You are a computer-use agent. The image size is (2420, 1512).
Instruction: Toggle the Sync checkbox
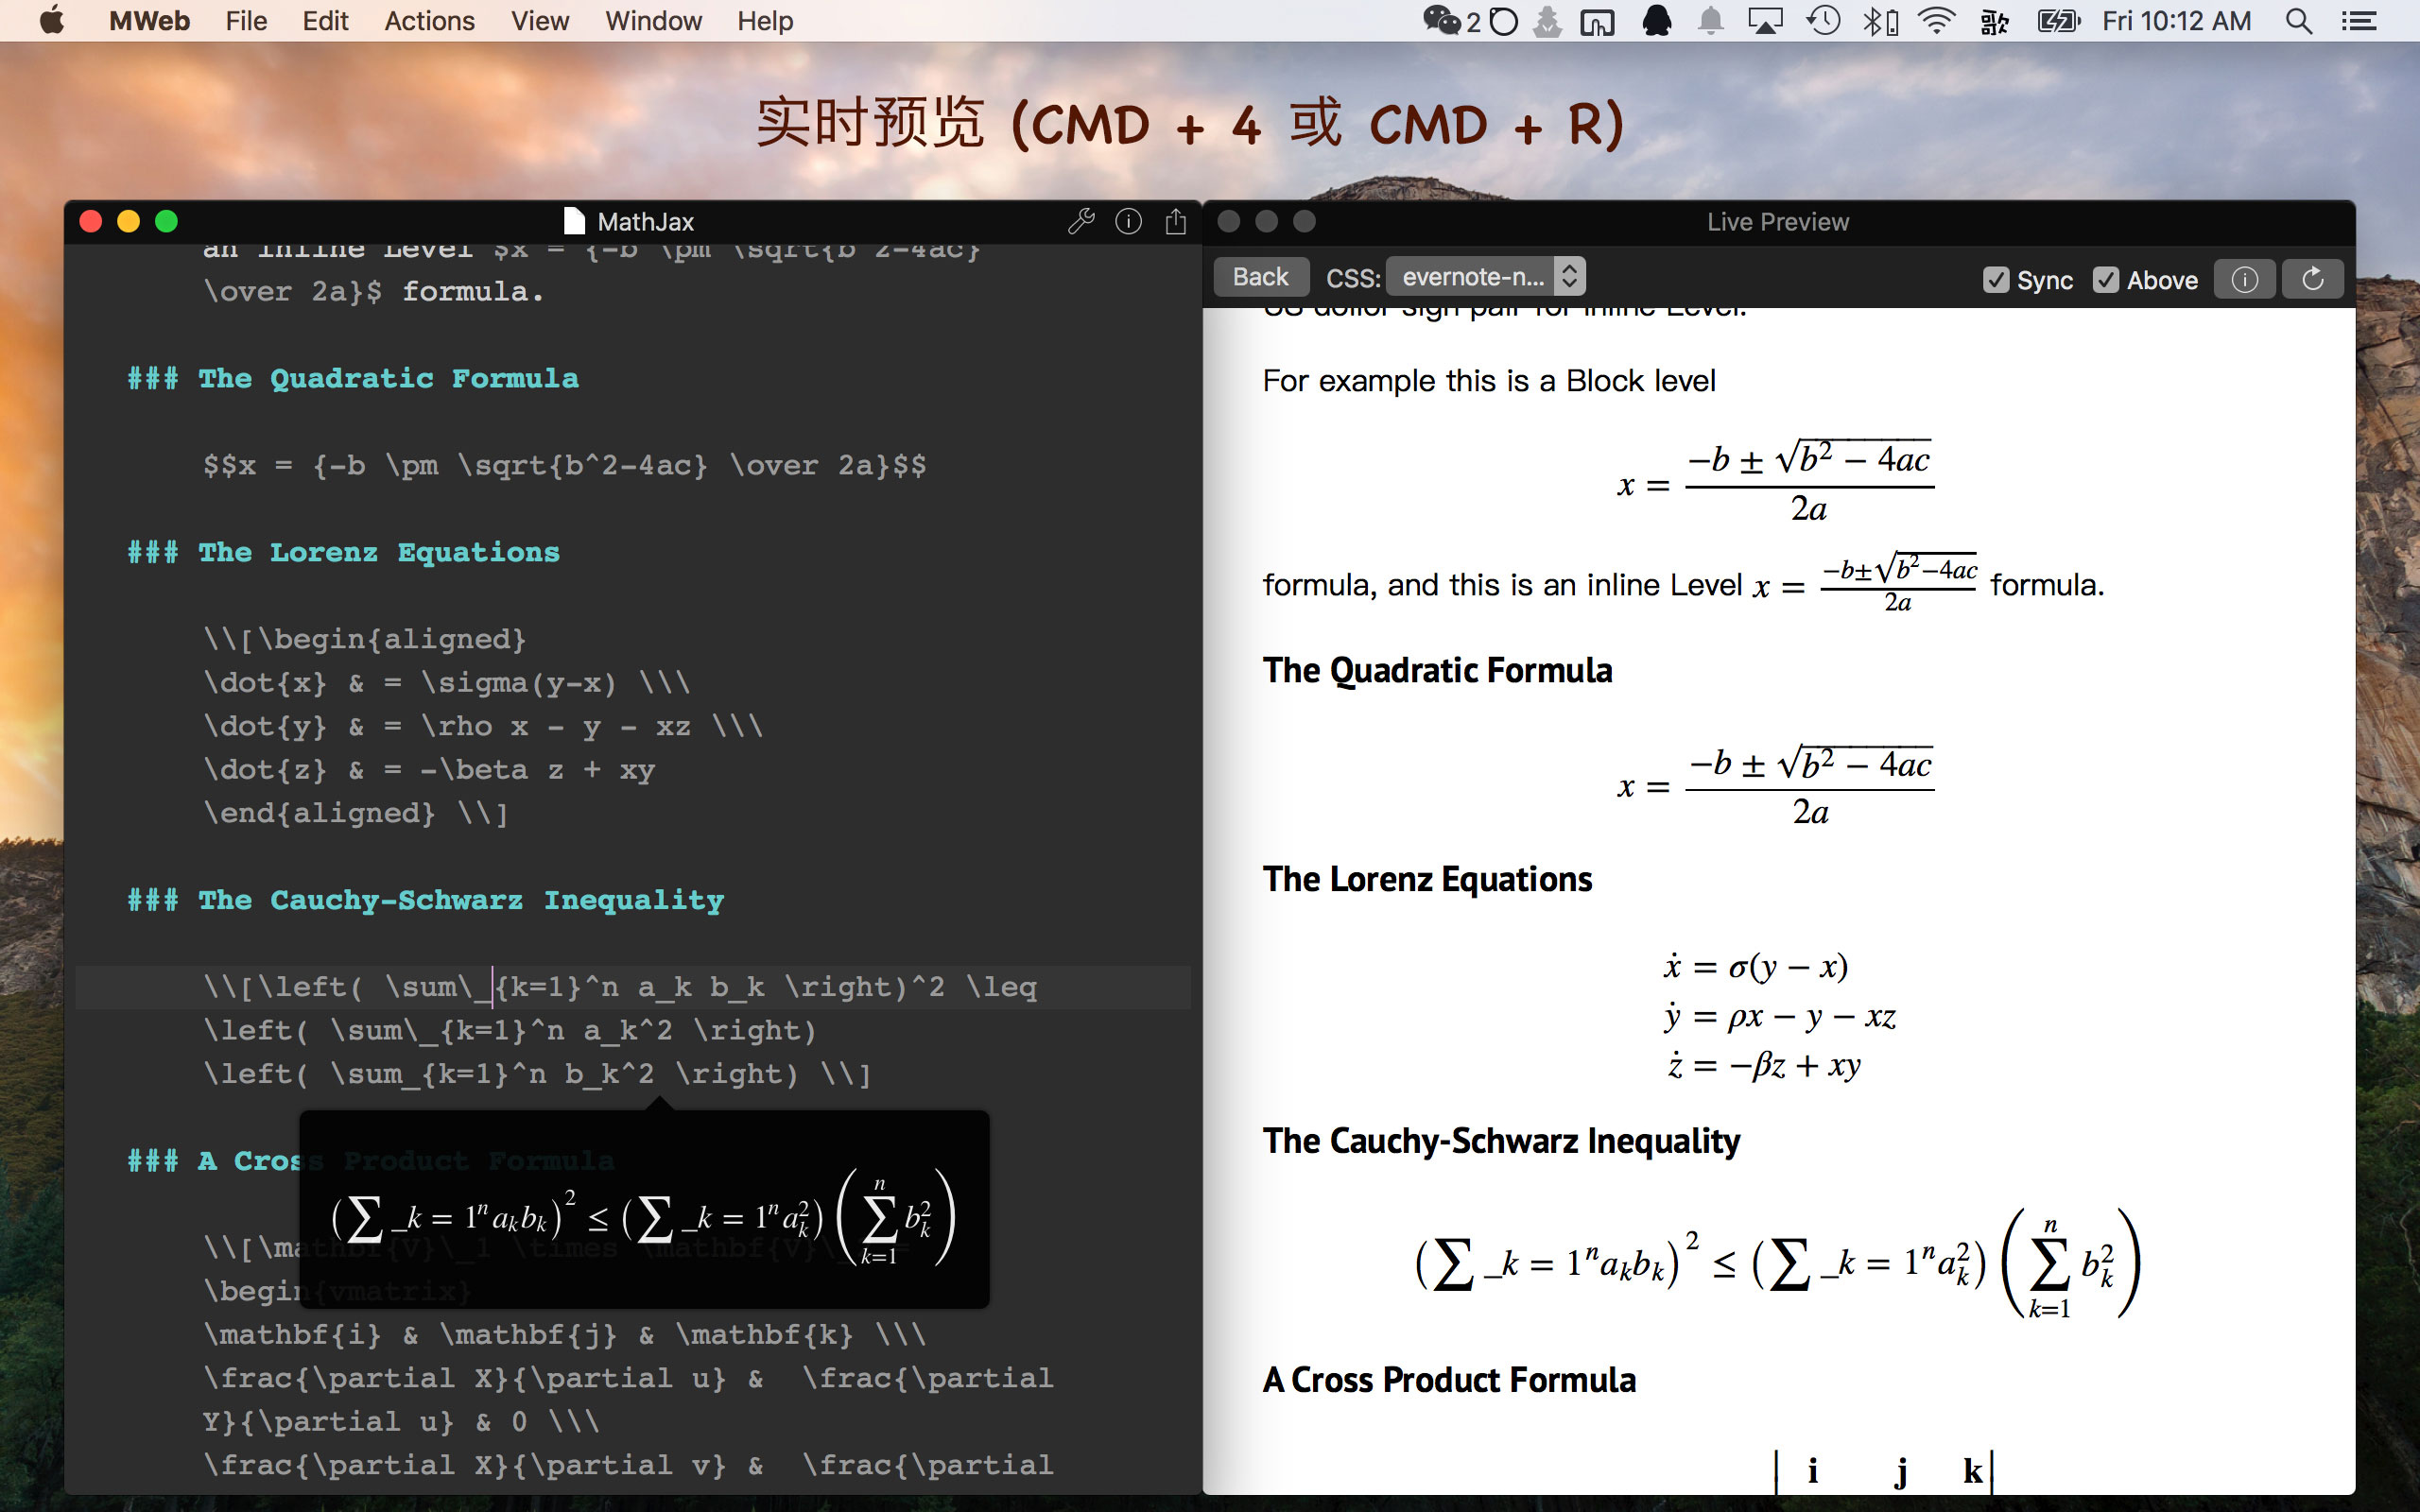(x=1995, y=280)
